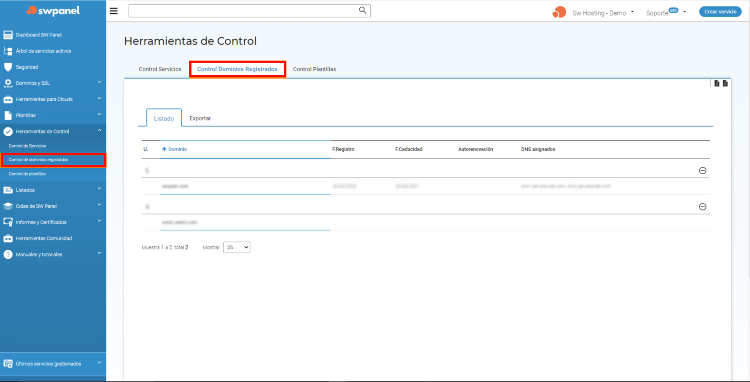Click the Manuales y tutoriales question icon
Viewport: 750px width, 382px height.
pyautogui.click(x=8, y=254)
